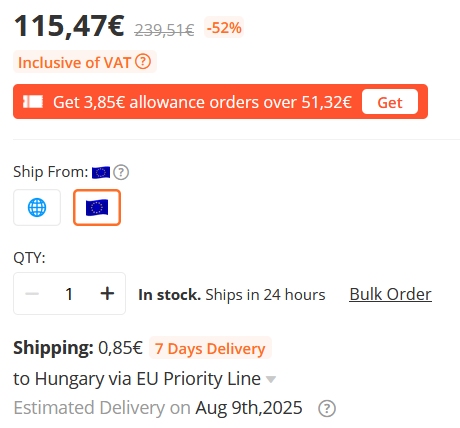This screenshot has width=460, height=428.
Task: Select the global warehouse globe option
Action: pyautogui.click(x=37, y=207)
